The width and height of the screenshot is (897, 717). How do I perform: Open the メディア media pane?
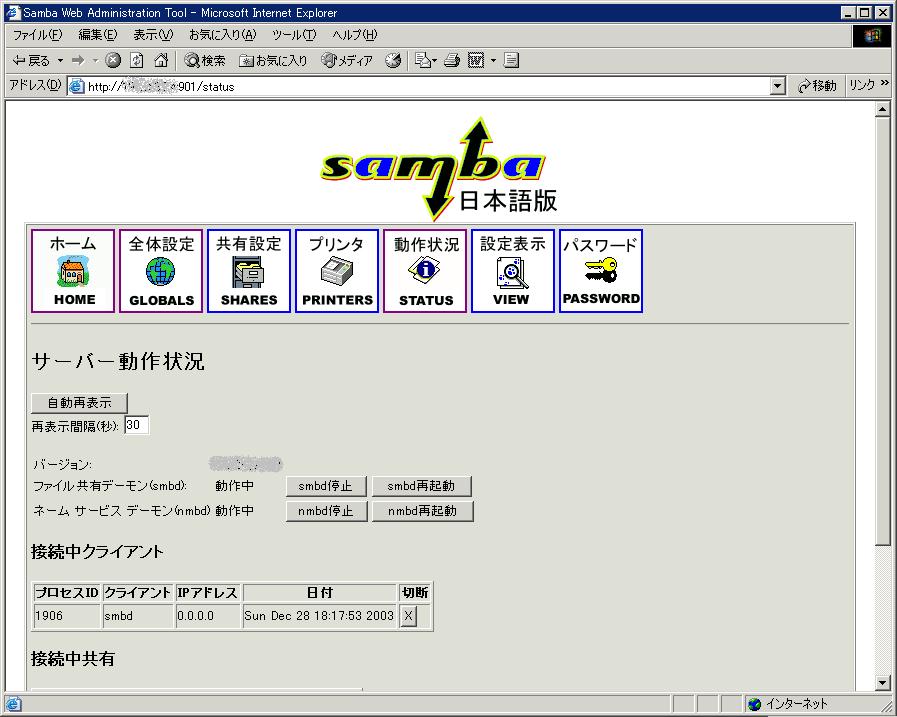tap(347, 61)
